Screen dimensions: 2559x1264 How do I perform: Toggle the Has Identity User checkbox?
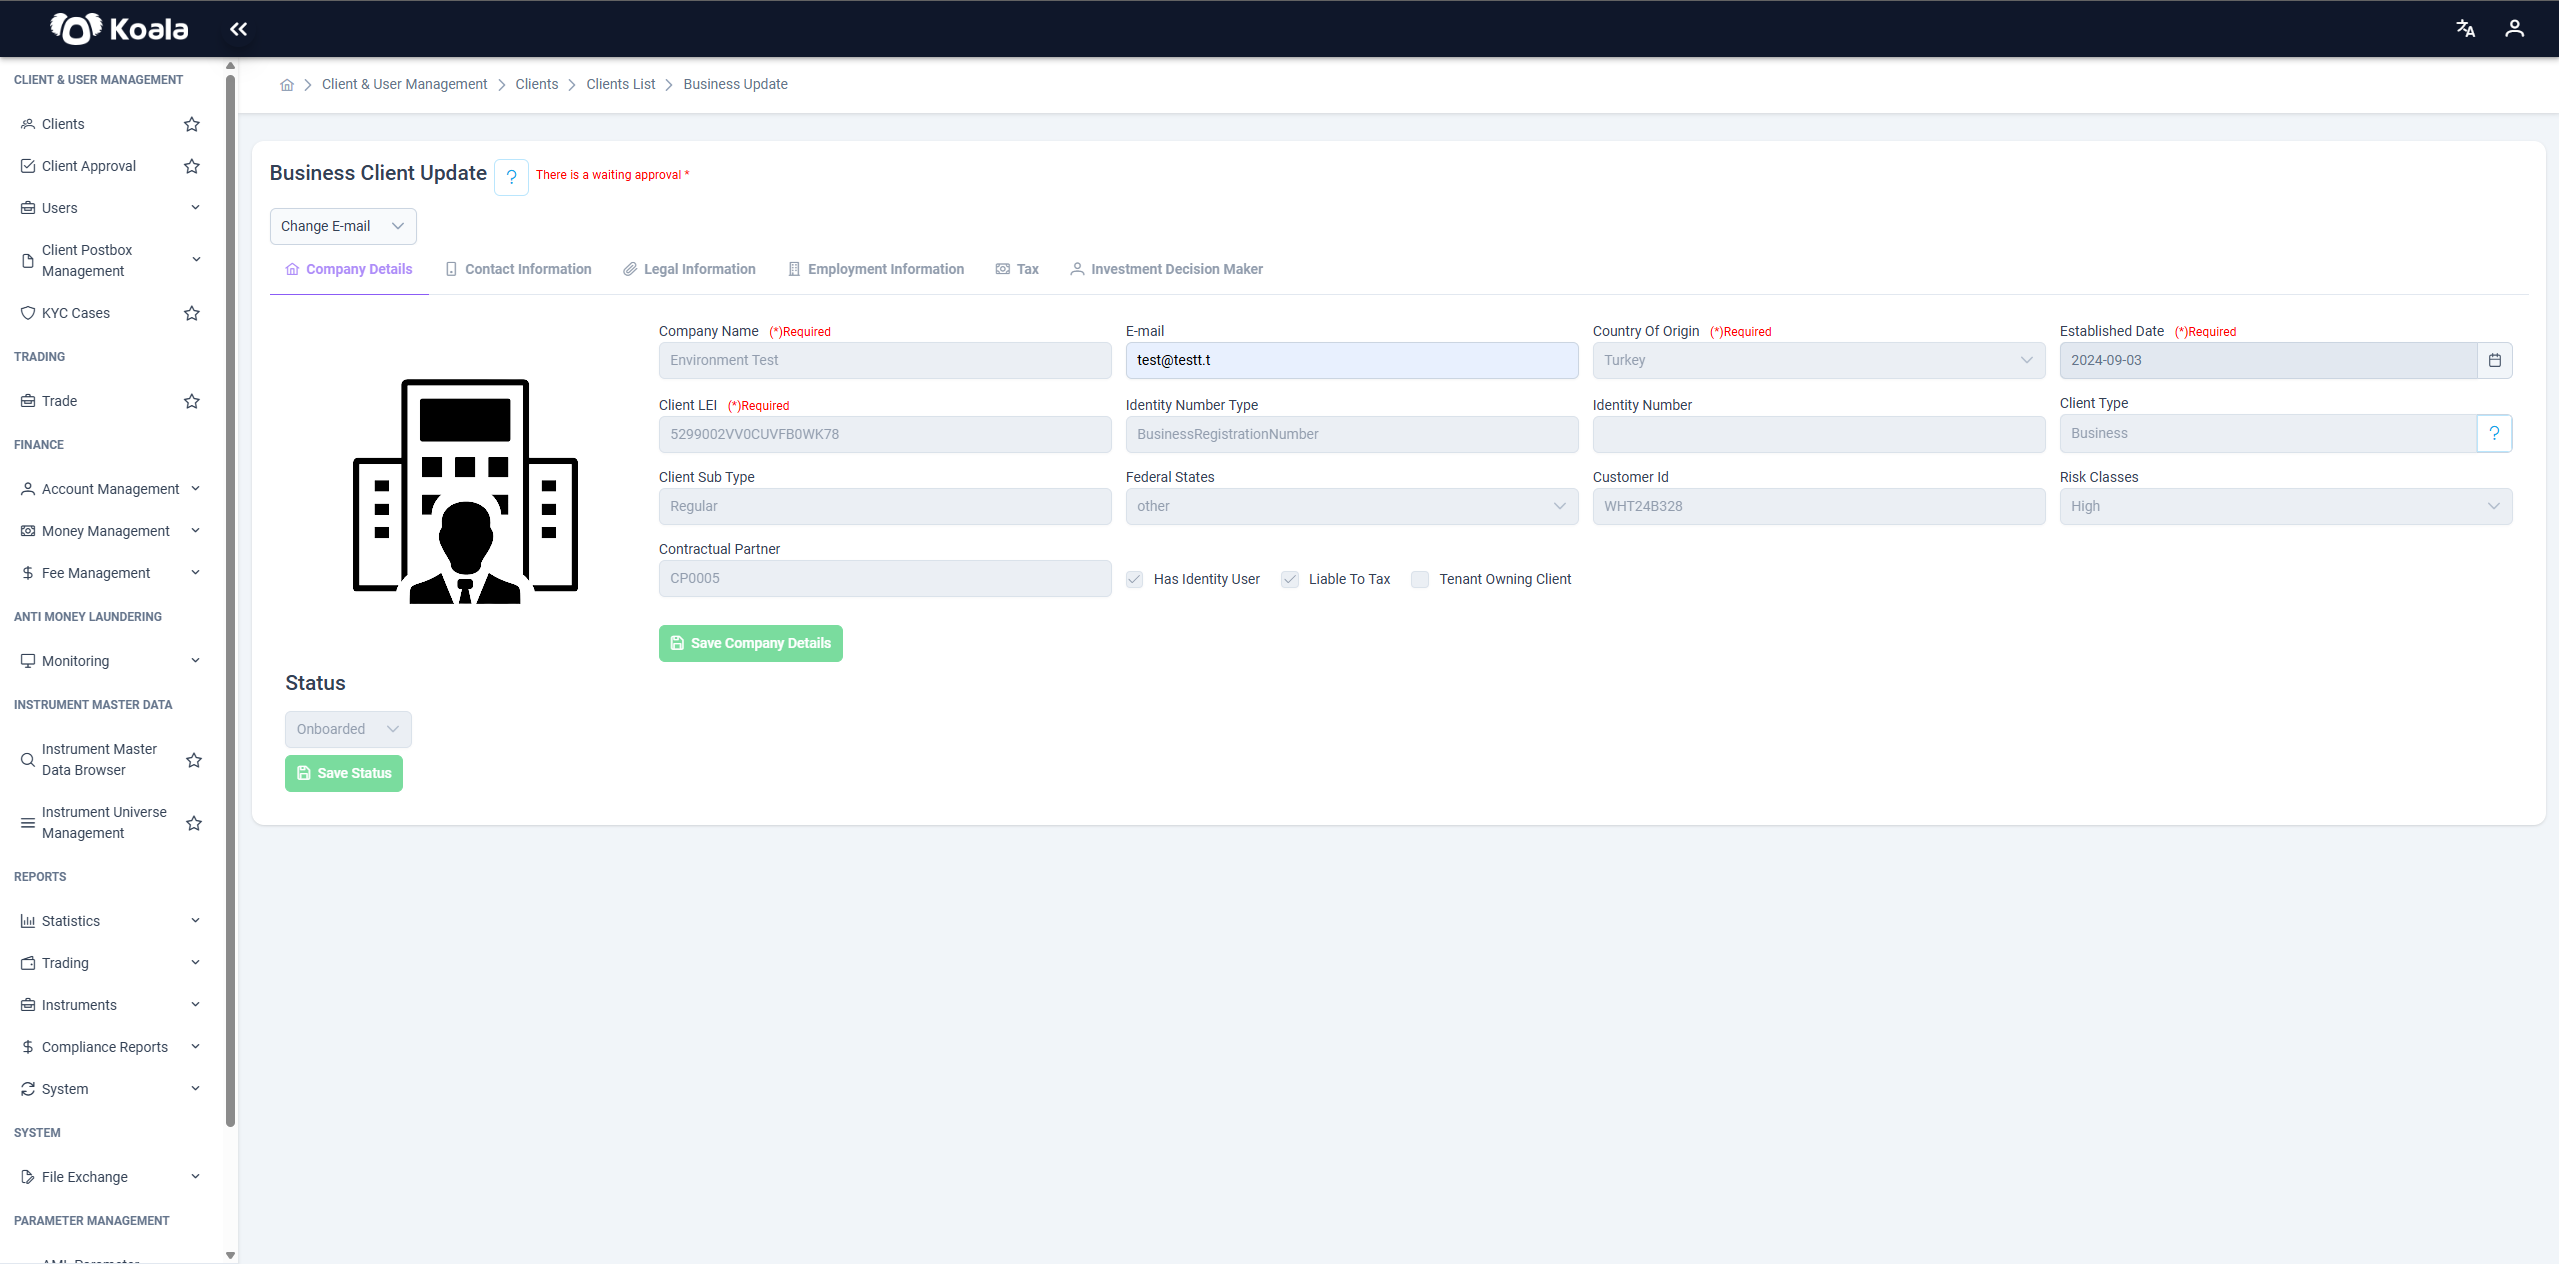click(x=1134, y=579)
